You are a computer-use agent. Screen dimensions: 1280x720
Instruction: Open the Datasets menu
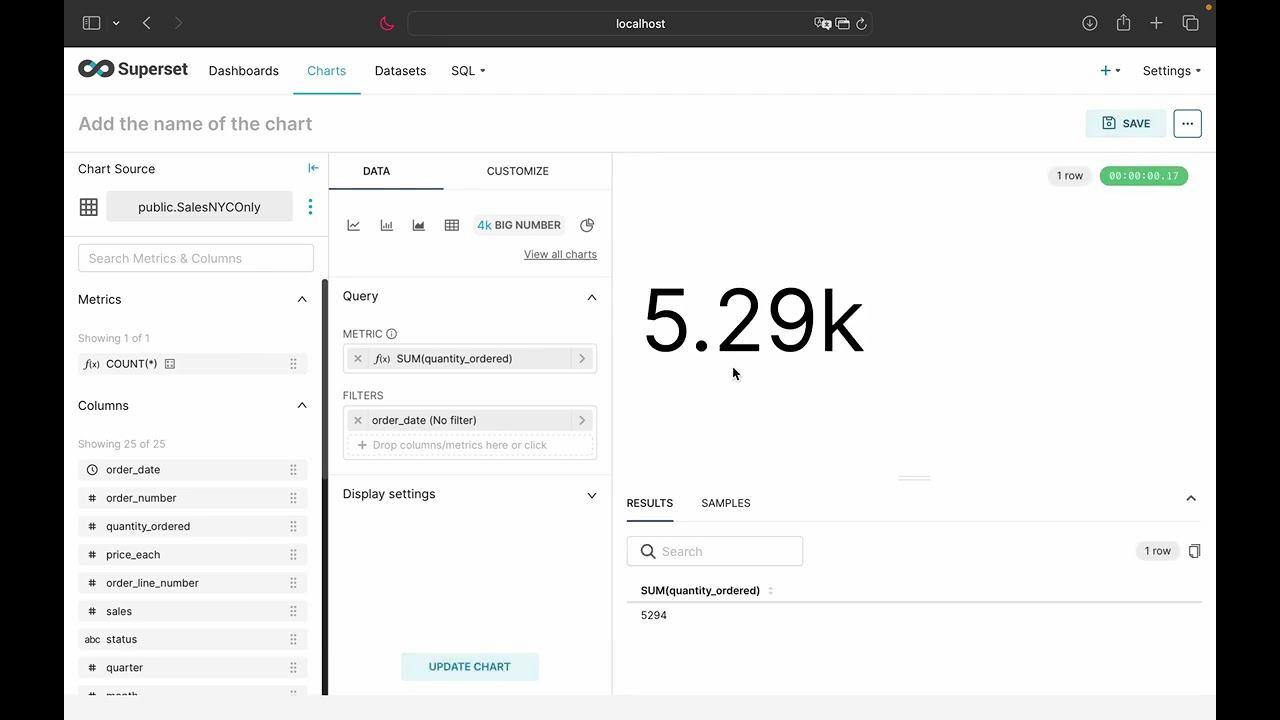(x=400, y=71)
